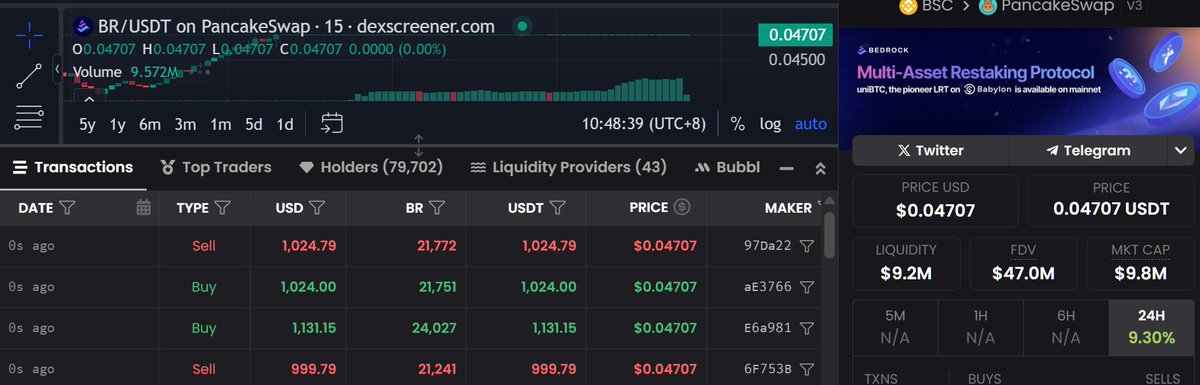Set chart range to 3m
This screenshot has height=385, width=1200.
pos(185,124)
